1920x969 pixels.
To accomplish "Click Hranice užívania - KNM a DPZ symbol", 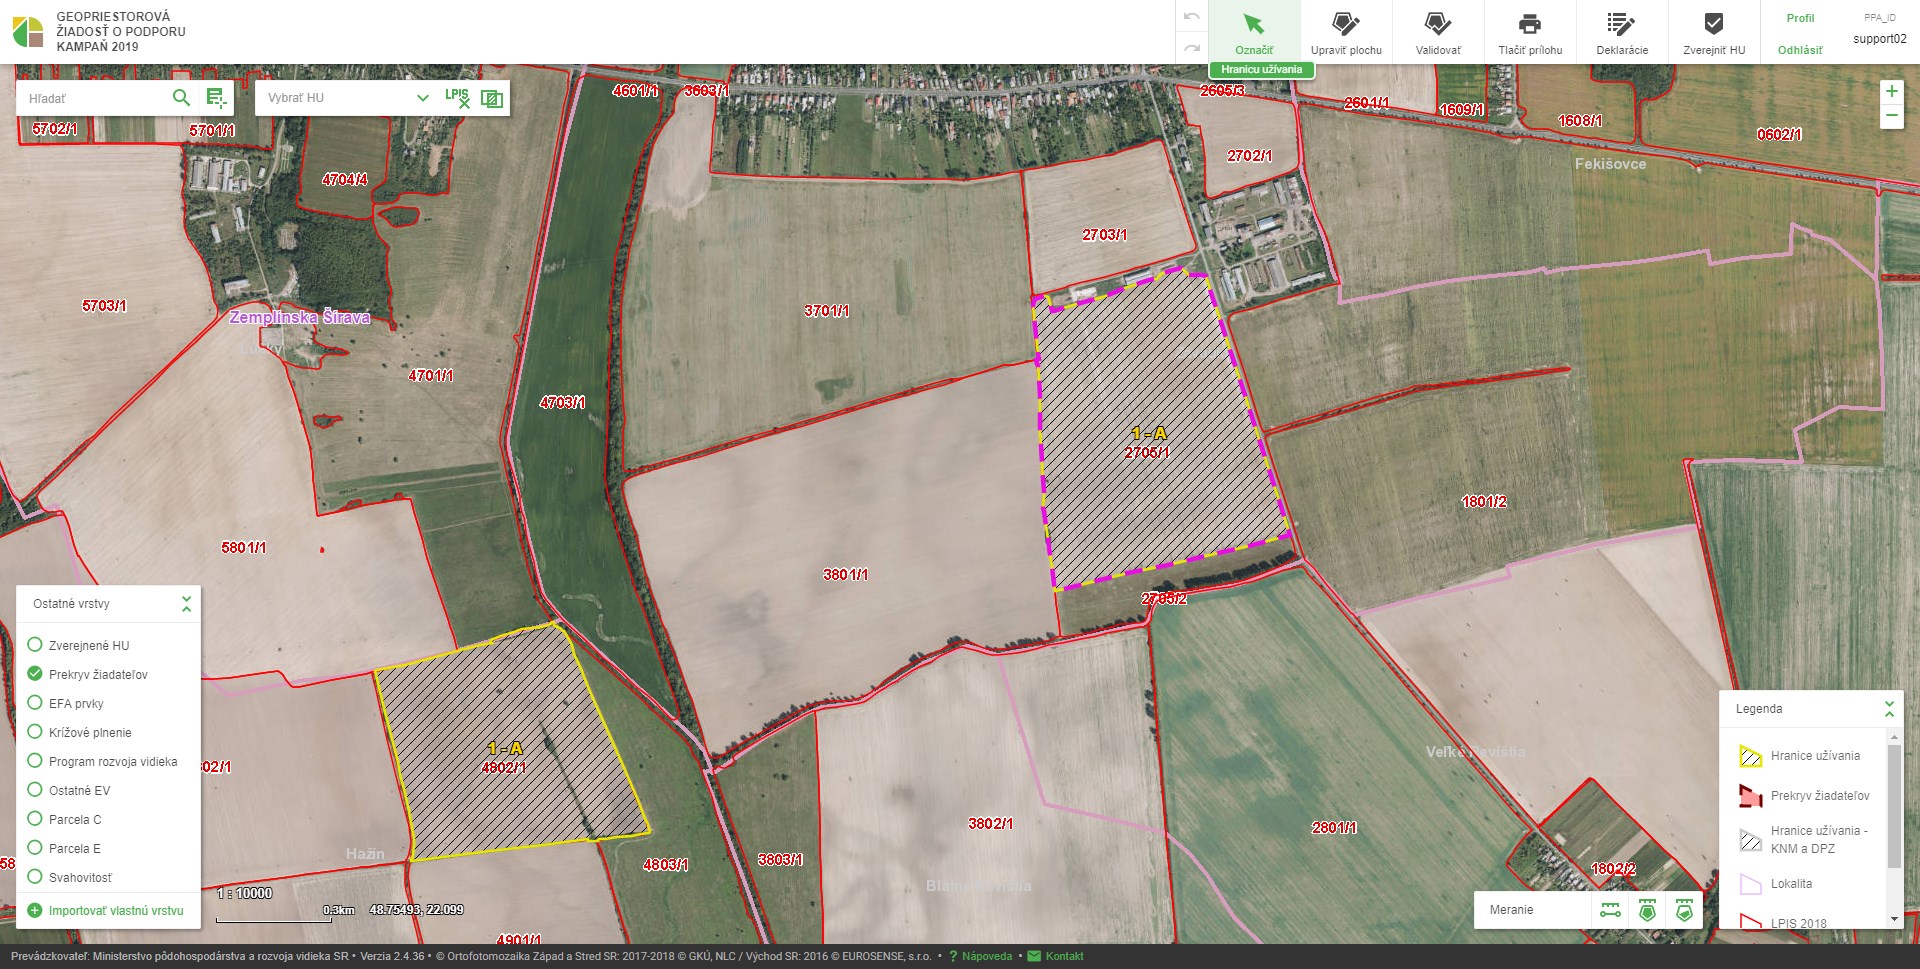I will 1750,840.
